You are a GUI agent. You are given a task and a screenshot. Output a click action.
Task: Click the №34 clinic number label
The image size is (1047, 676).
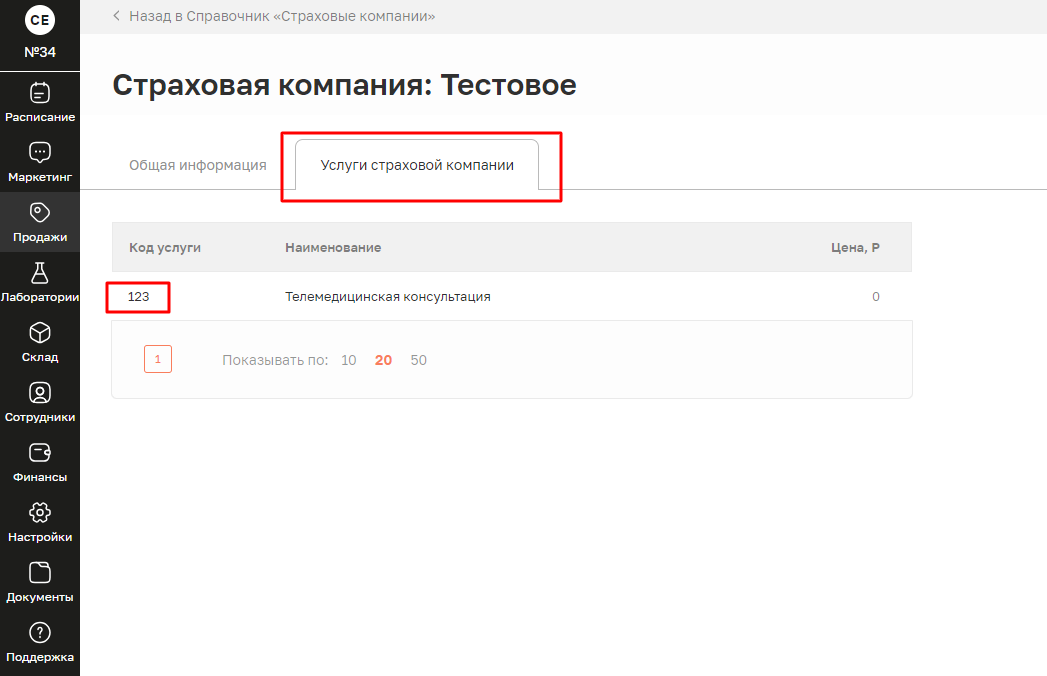coord(40,52)
